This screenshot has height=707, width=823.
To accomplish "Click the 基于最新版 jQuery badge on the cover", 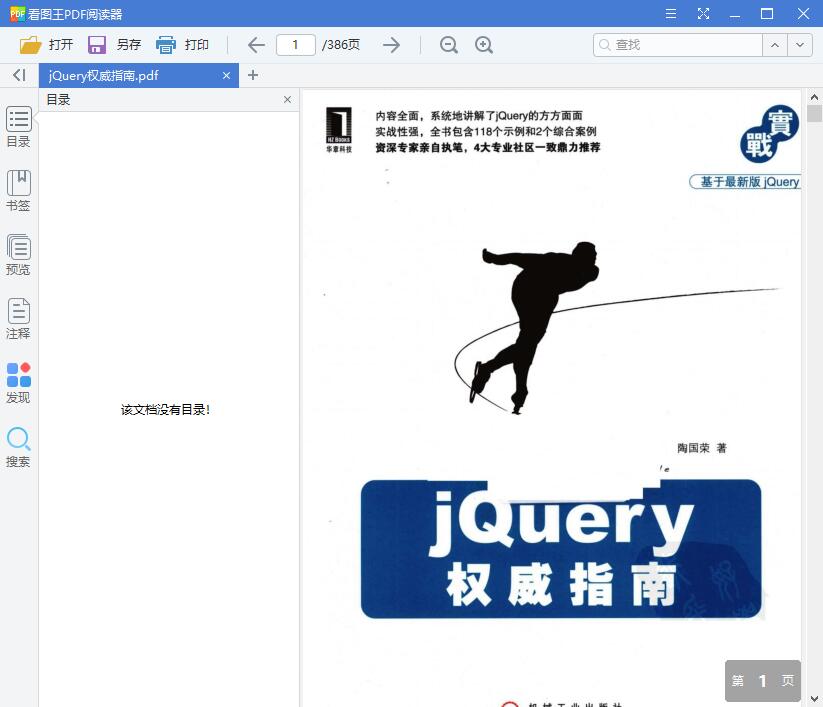I will point(745,182).
